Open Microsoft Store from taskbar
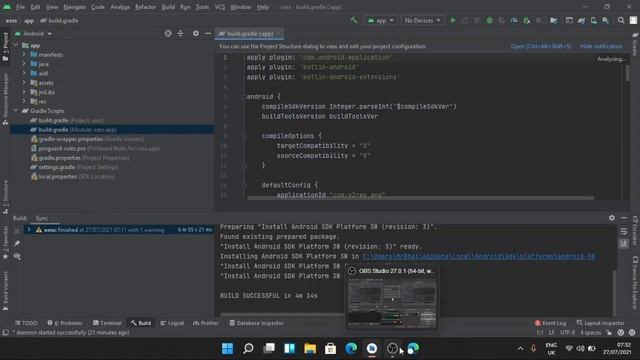The image size is (640, 360). tap(330, 349)
